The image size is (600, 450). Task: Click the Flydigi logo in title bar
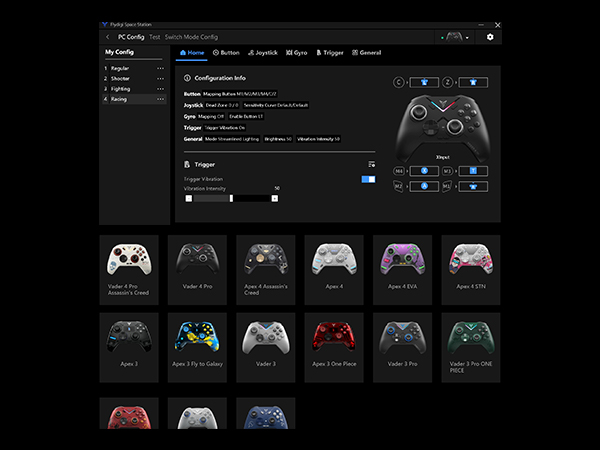click(104, 24)
